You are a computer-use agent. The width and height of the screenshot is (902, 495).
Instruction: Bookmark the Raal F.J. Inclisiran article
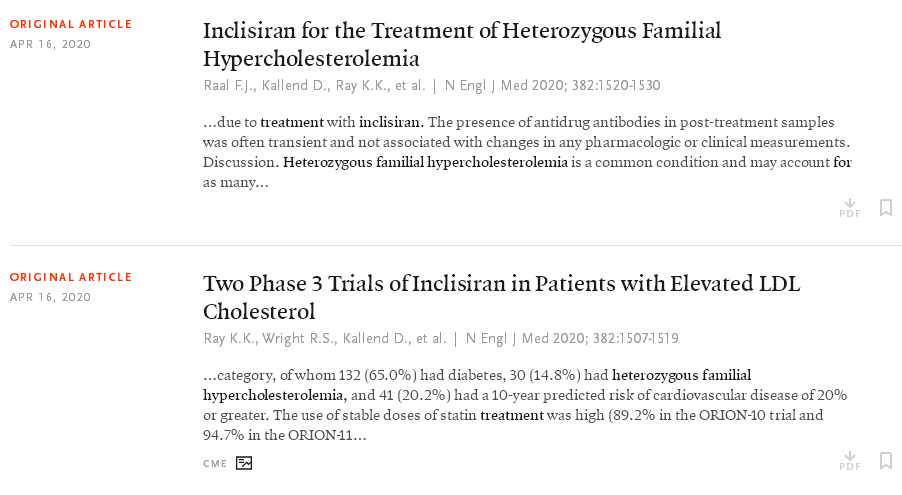886,208
